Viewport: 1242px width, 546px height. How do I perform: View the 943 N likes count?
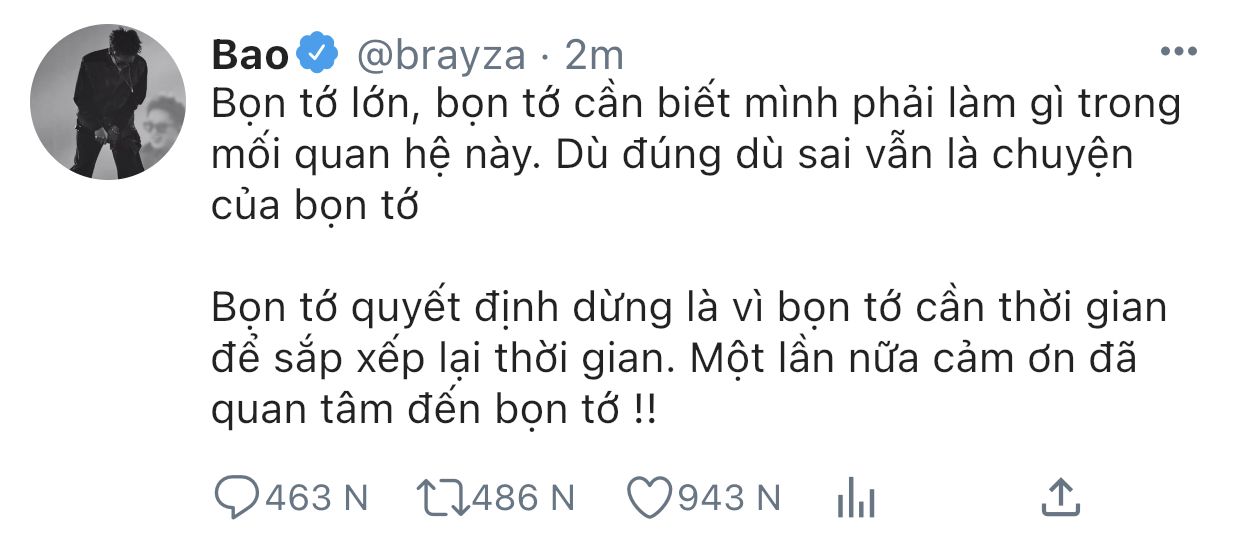click(728, 496)
